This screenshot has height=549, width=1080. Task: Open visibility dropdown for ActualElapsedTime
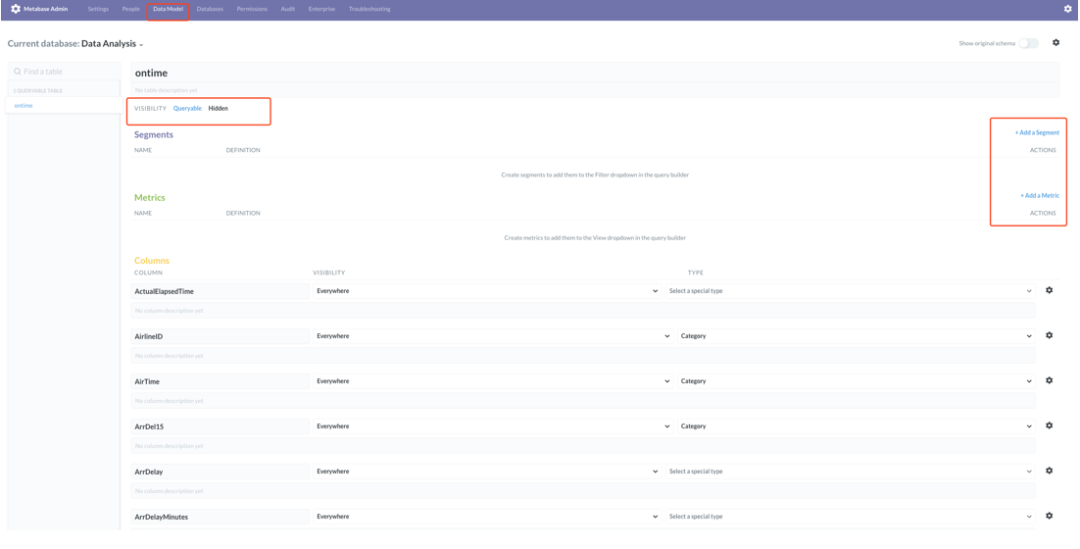click(487, 291)
